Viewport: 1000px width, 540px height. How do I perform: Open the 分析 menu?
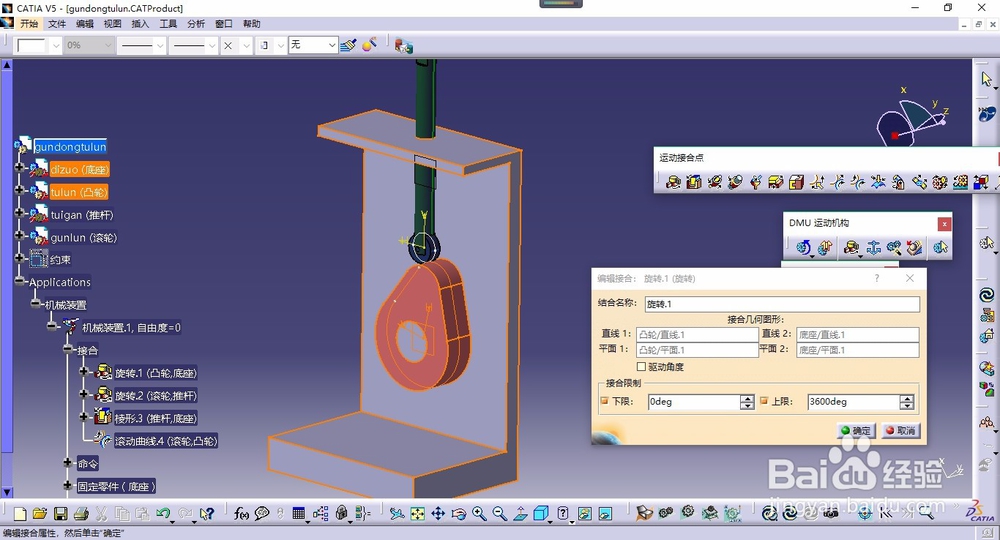[196, 24]
